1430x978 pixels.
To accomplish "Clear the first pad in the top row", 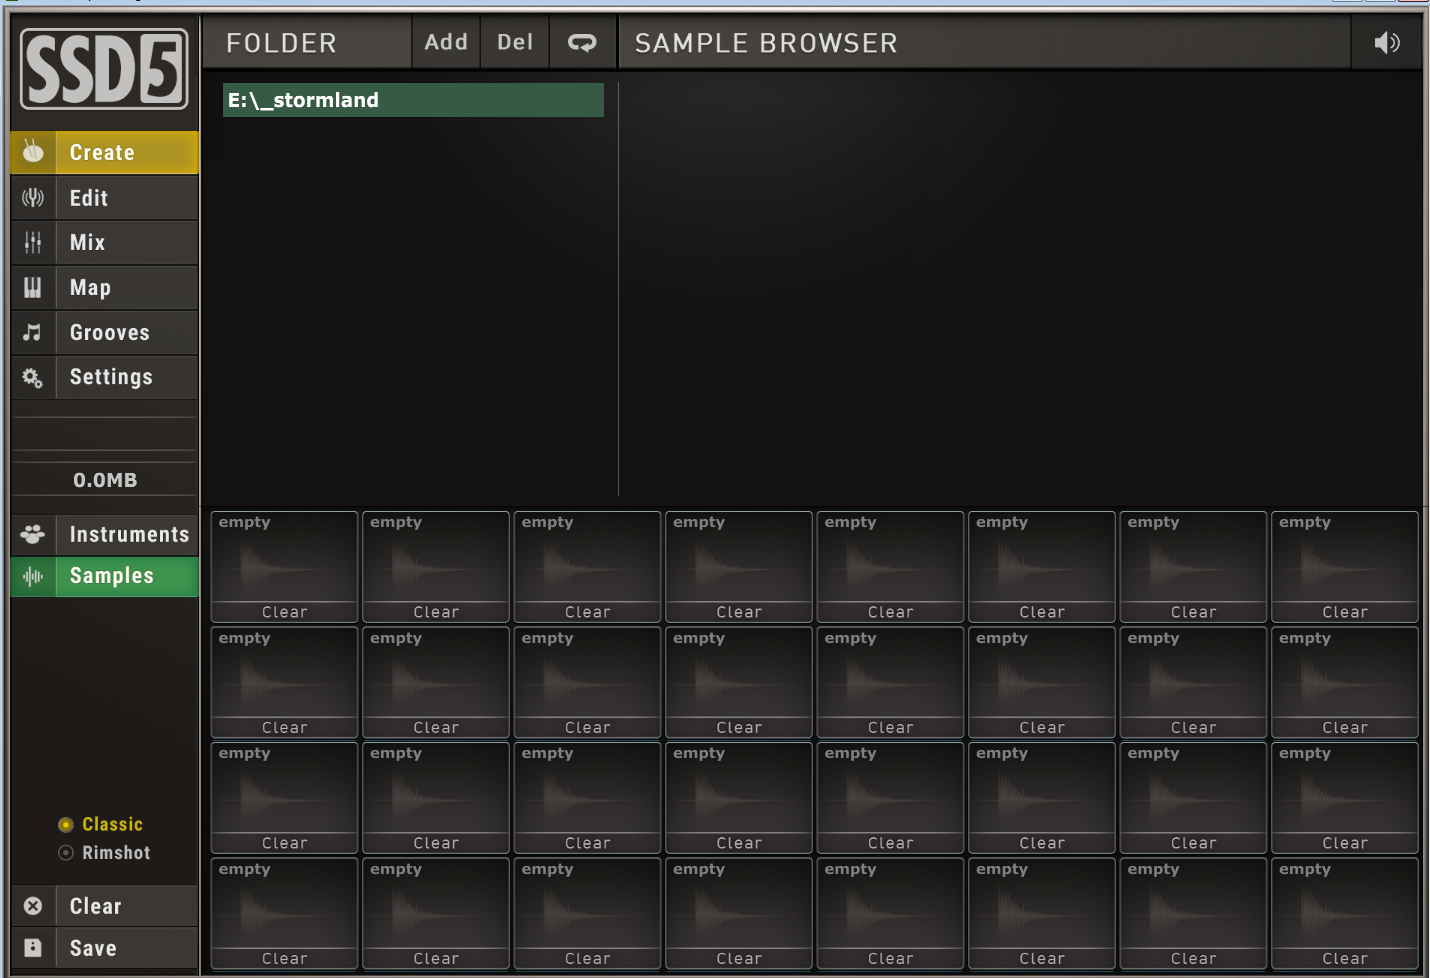I will tap(285, 612).
